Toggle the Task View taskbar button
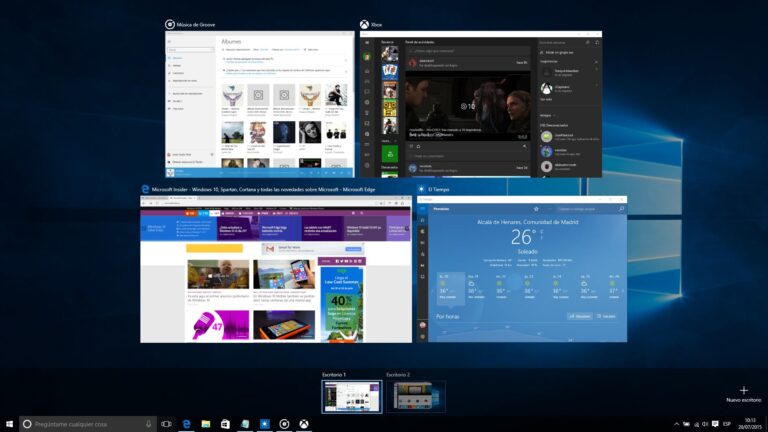Image resolution: width=768 pixels, height=432 pixels. coord(167,424)
